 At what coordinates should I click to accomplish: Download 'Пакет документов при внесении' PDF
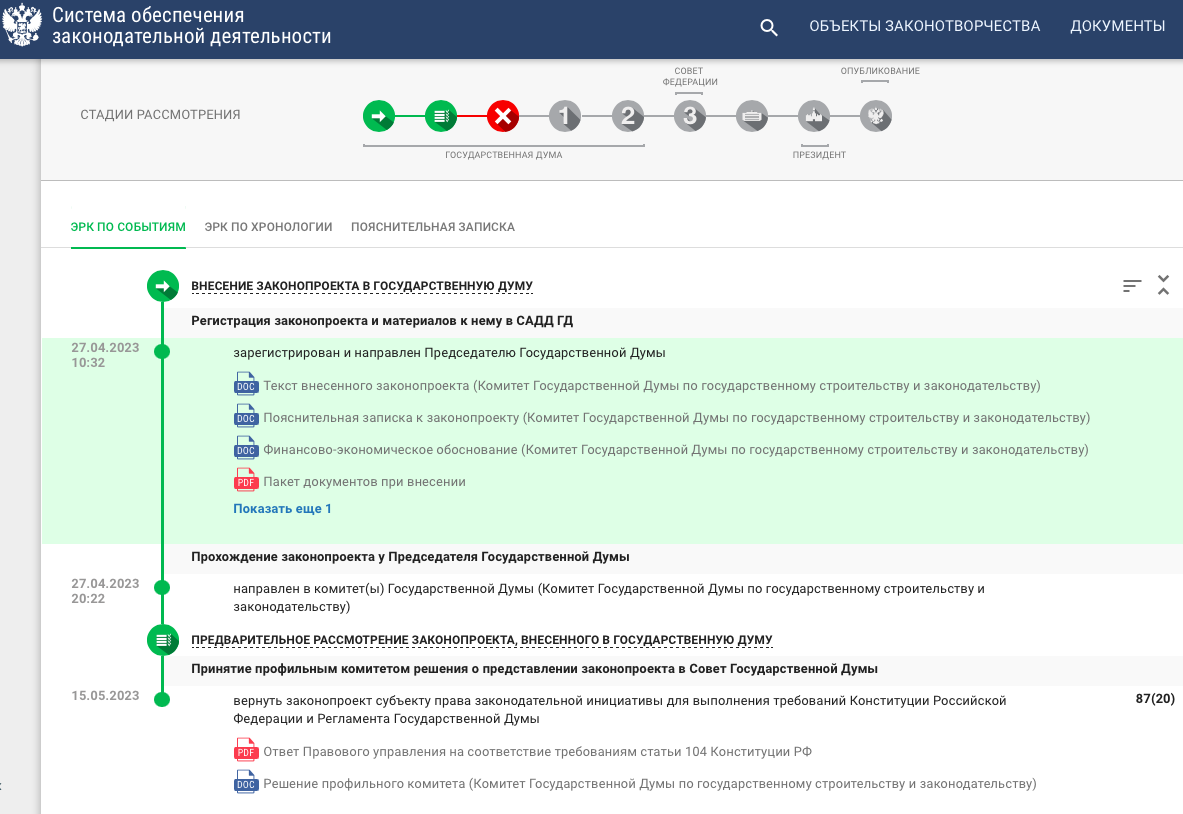point(364,482)
